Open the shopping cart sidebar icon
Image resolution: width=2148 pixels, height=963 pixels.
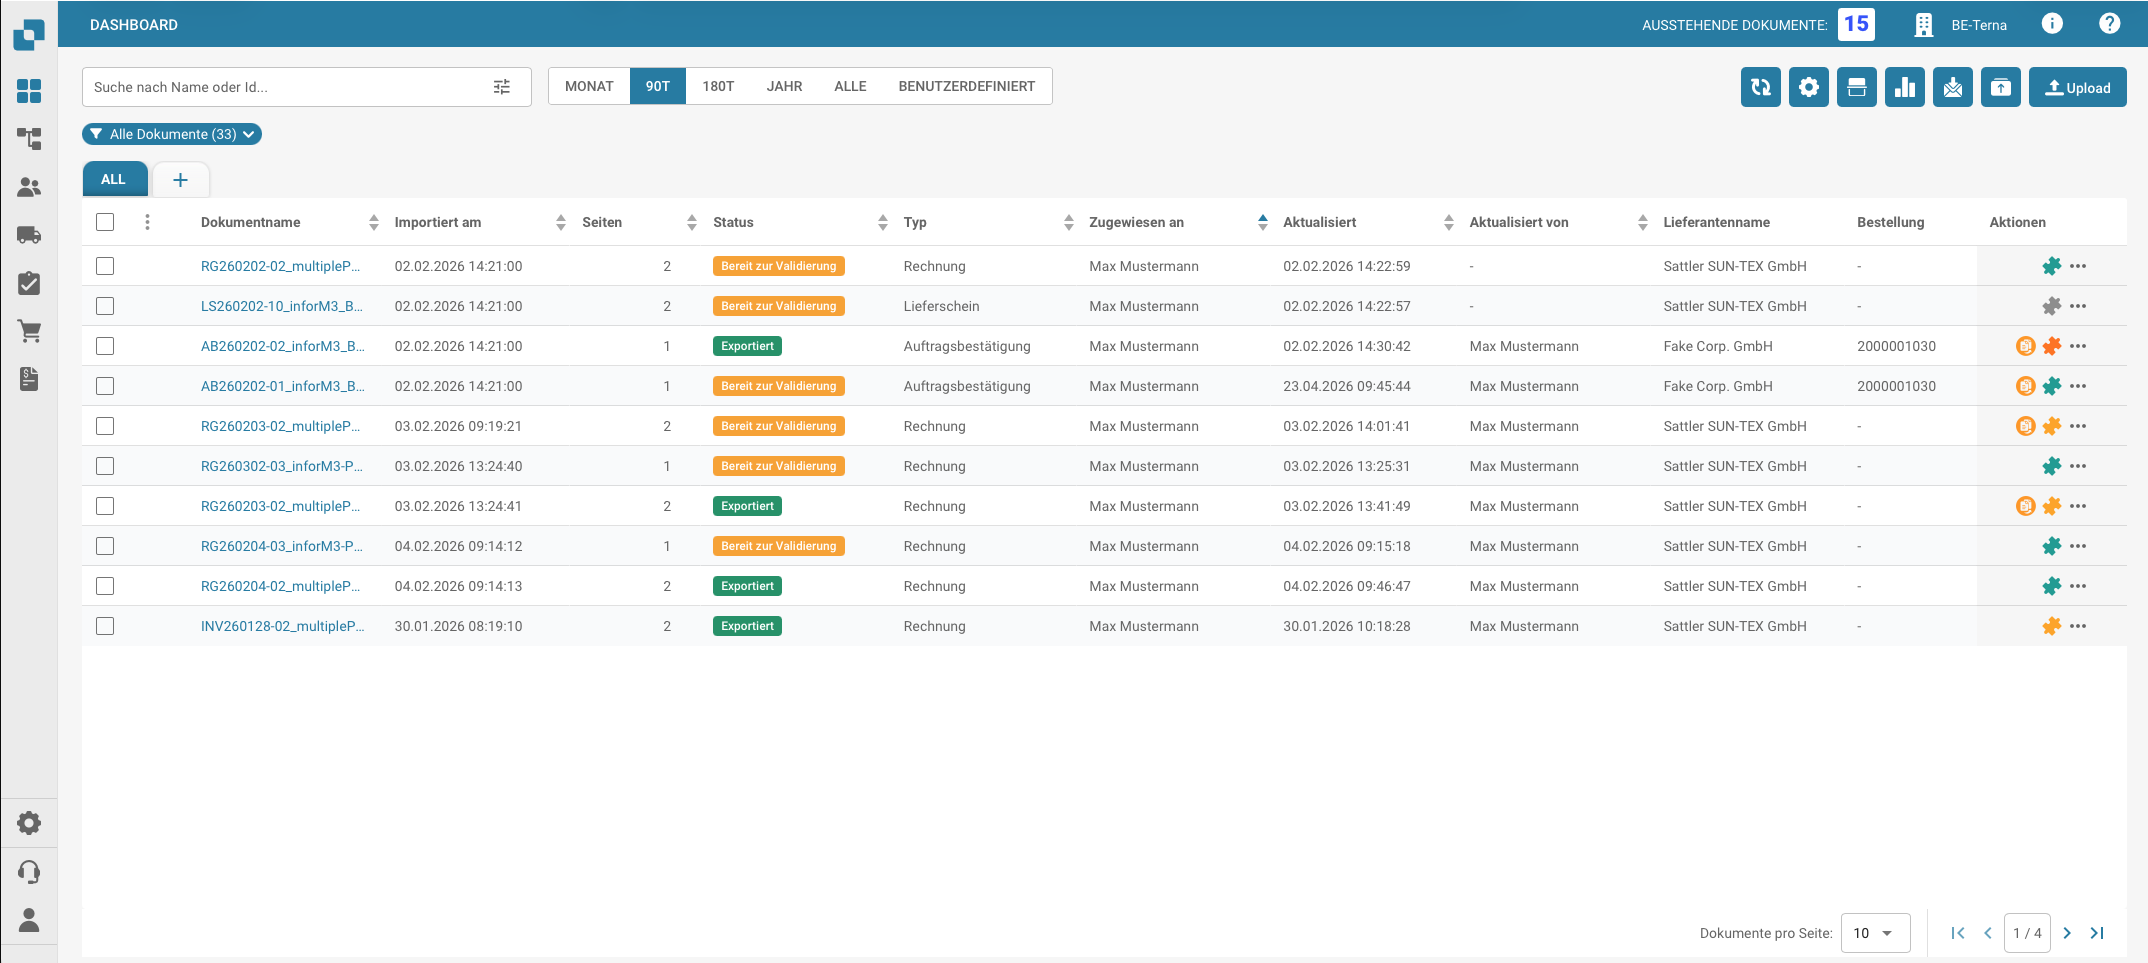tap(29, 331)
